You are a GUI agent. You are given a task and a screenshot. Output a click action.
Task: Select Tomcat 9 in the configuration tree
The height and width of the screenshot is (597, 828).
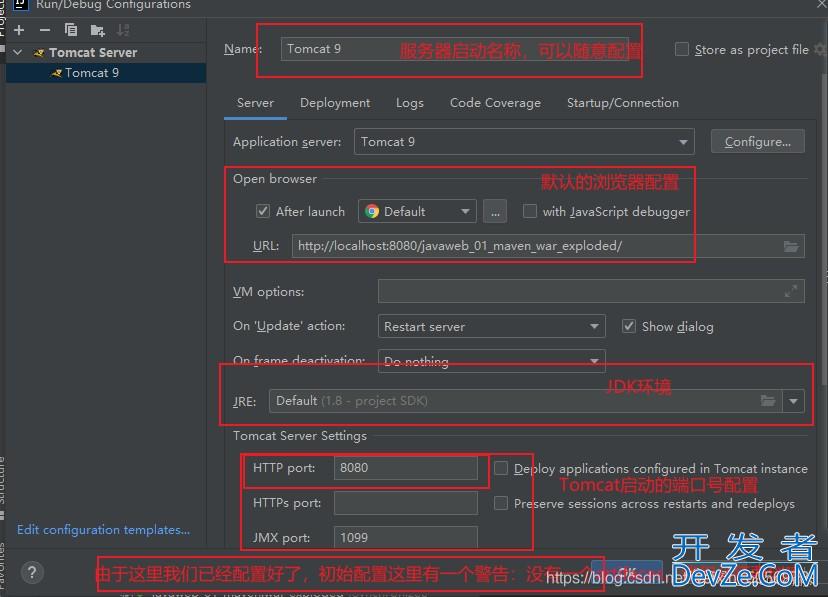tap(106, 73)
